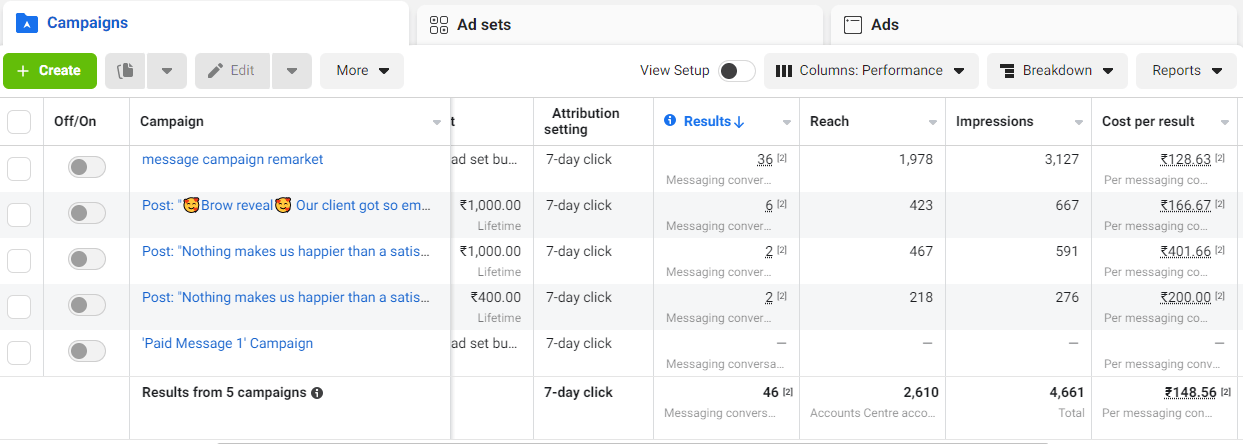Screen dimensions: 1243x444
Task: Click the impressions value 591
Action: (1067, 251)
